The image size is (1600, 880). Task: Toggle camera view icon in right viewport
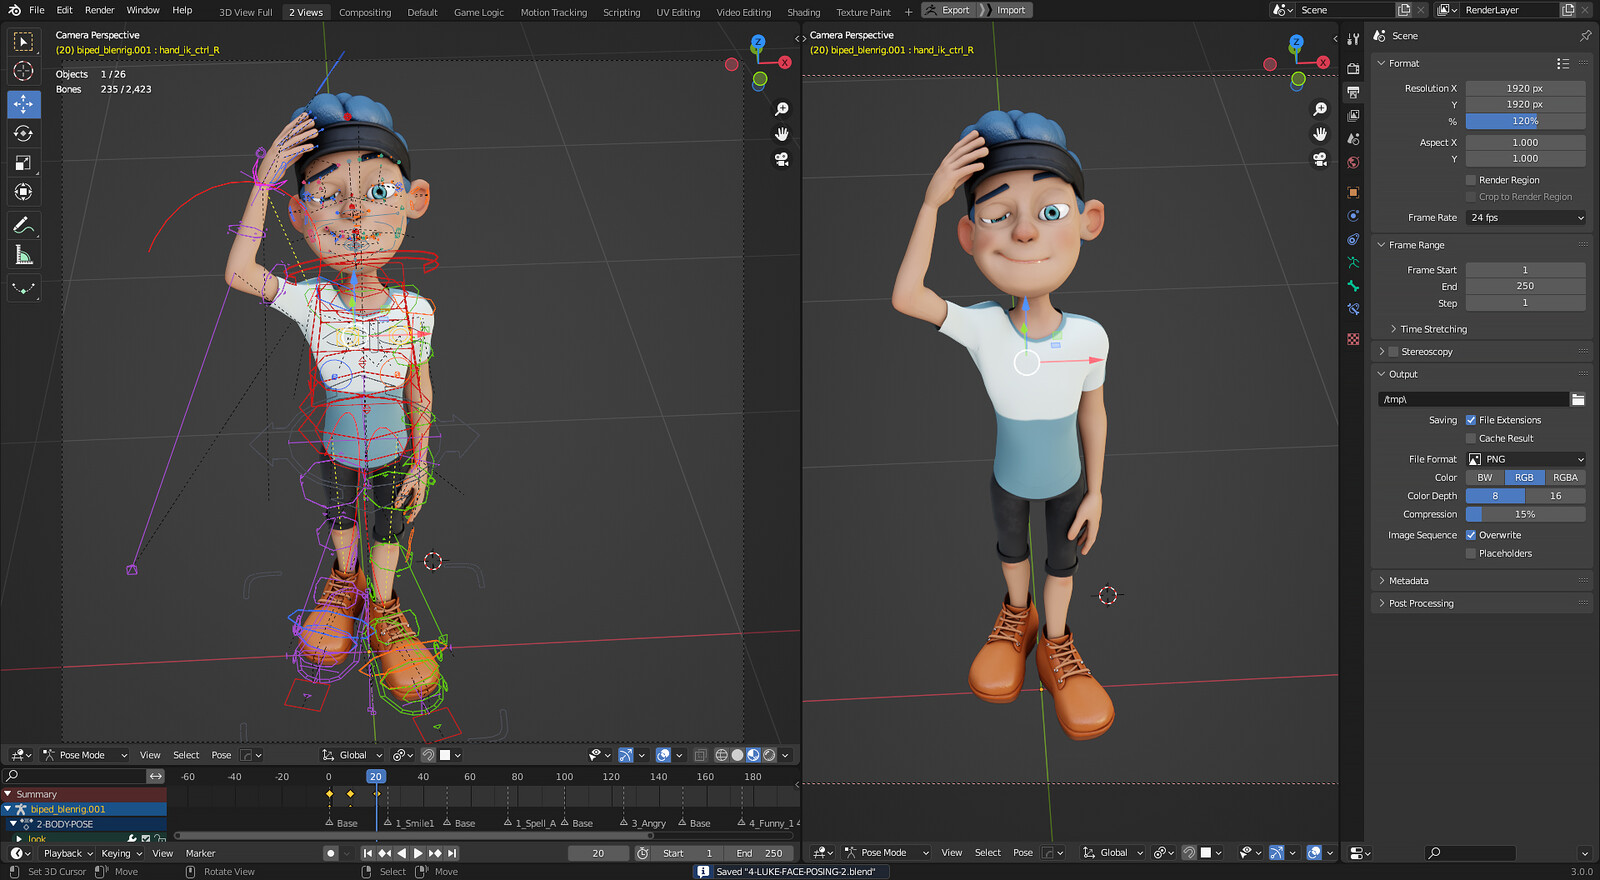pyautogui.click(x=1320, y=159)
